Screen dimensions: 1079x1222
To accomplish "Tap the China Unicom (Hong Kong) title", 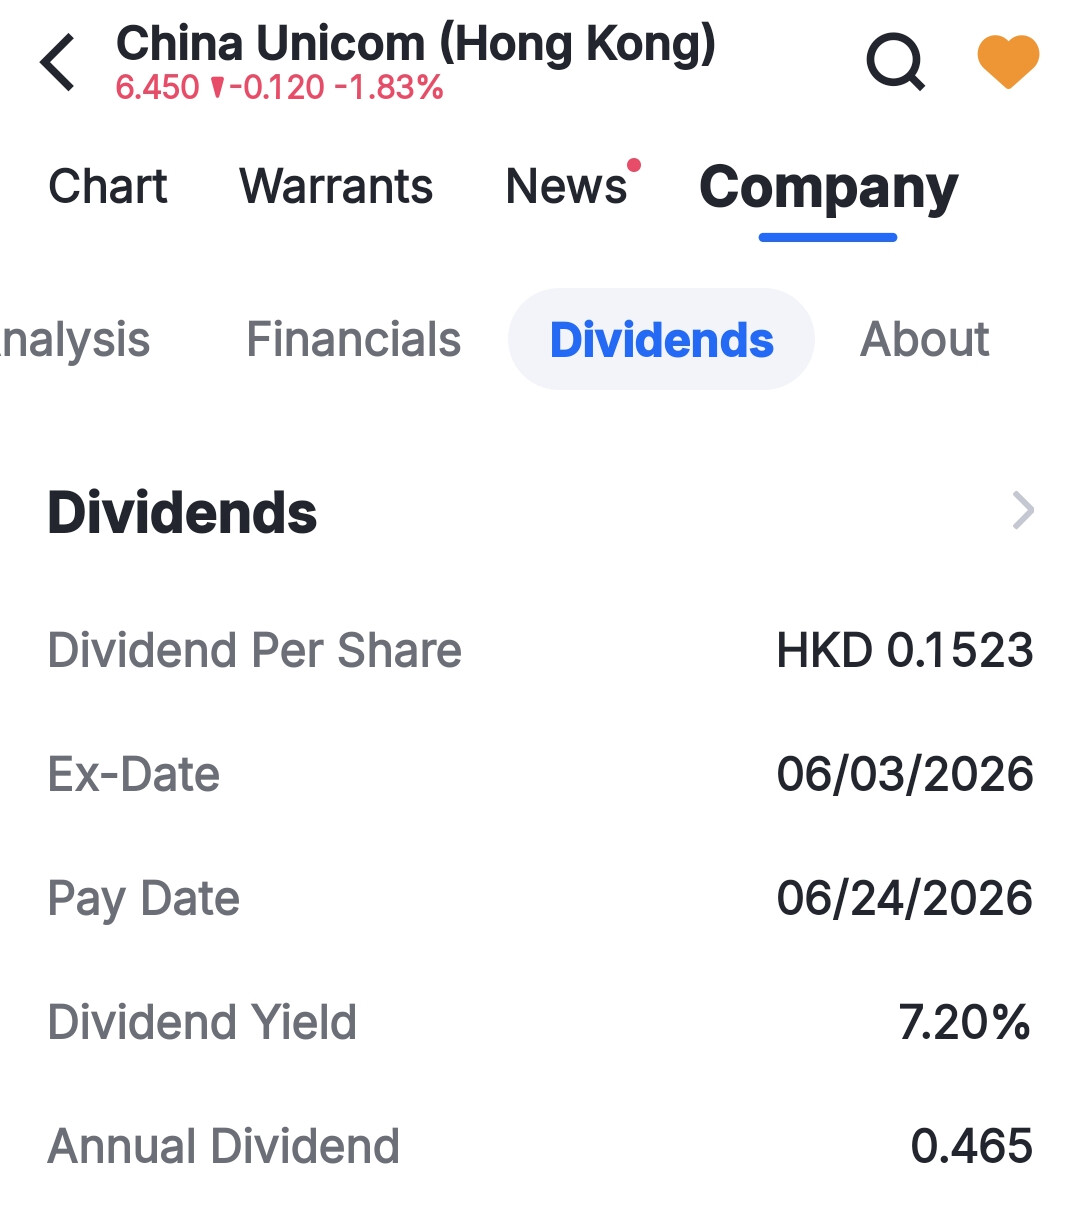I will point(416,44).
